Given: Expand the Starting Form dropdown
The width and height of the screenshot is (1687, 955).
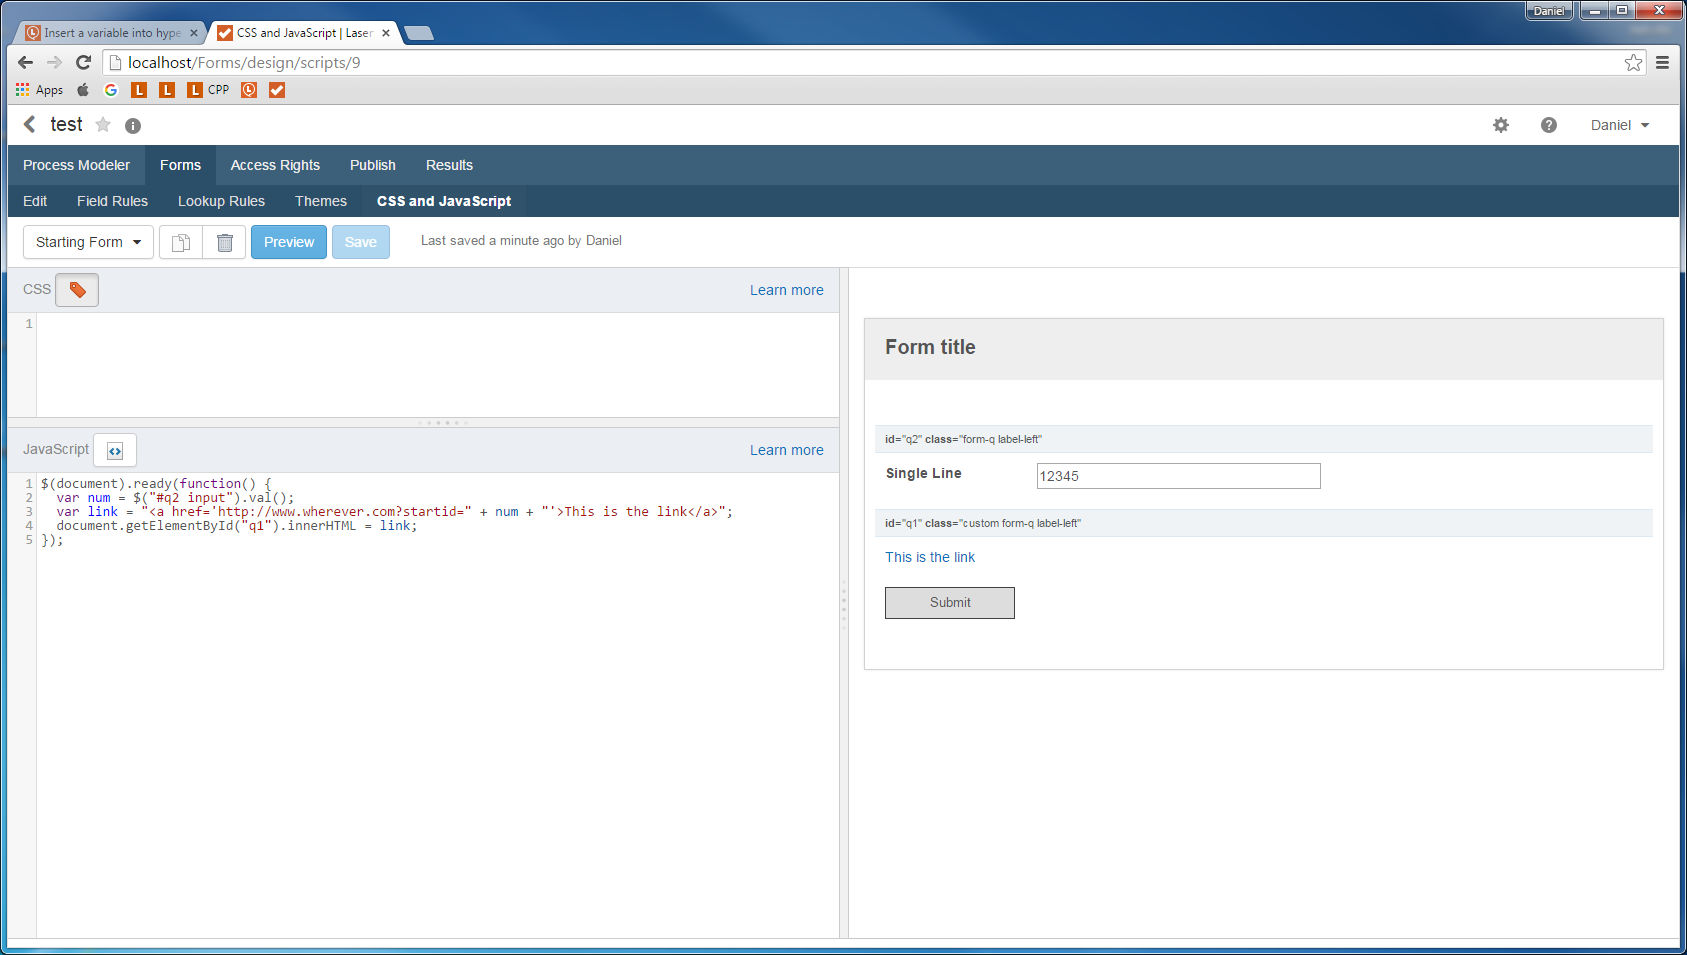Looking at the screenshot, I should pos(88,242).
